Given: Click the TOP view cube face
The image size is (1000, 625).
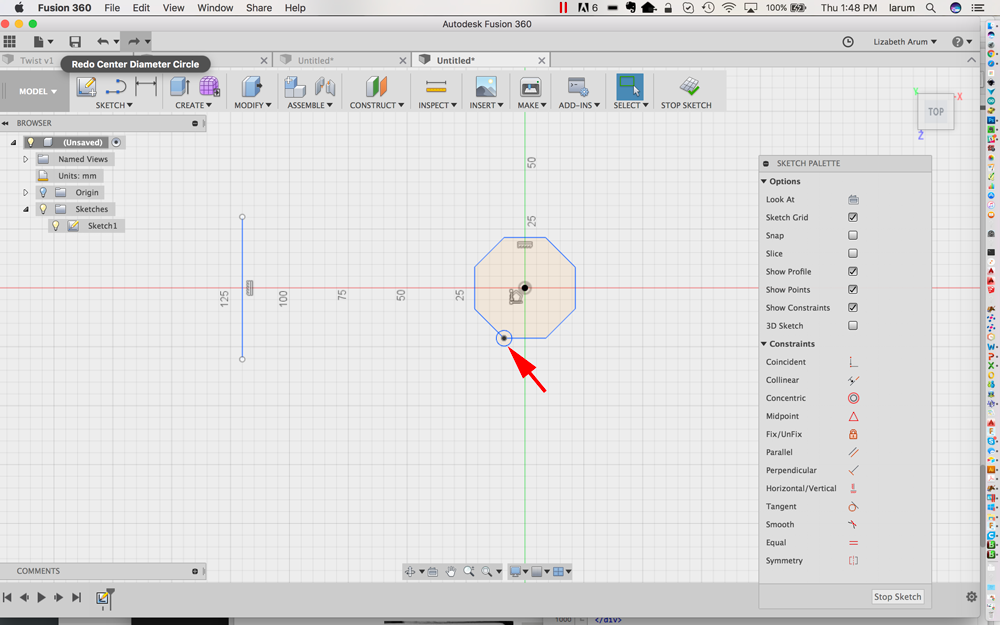Looking at the screenshot, I should pyautogui.click(x=936, y=112).
